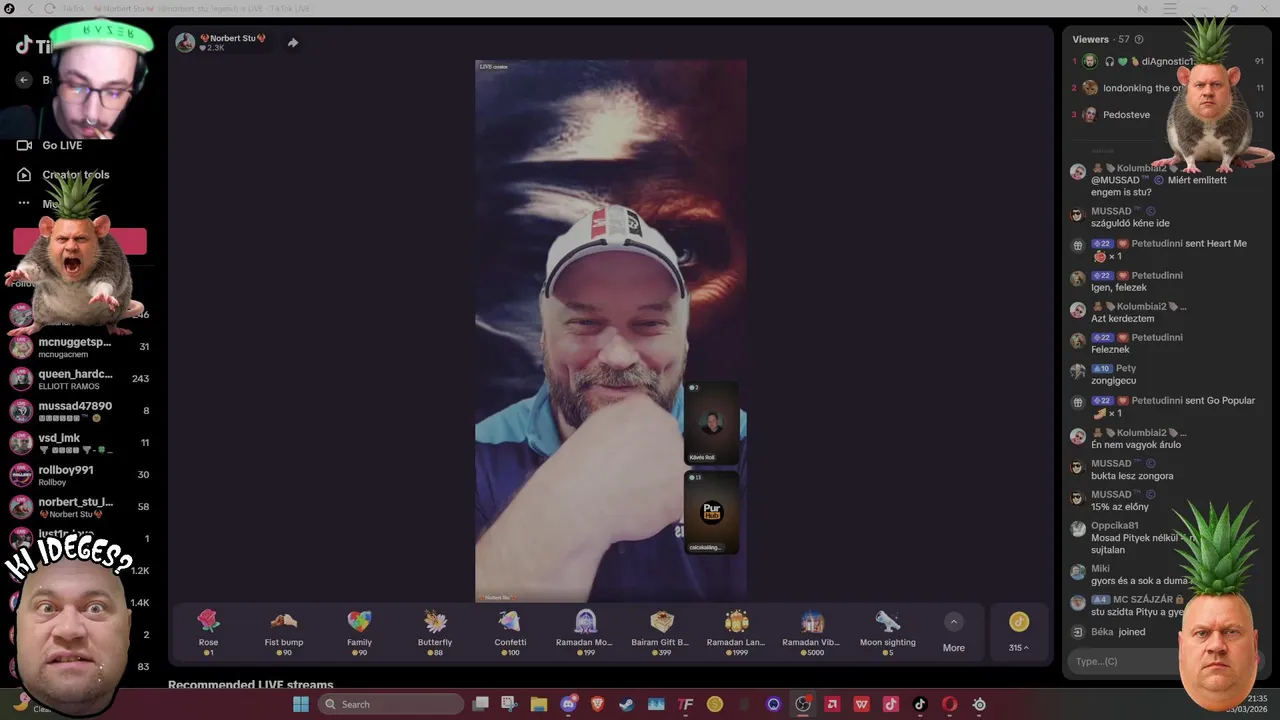Viewport: 1280px width, 720px height.
Task: Click the Go LIVE camera icon
Action: (25, 145)
